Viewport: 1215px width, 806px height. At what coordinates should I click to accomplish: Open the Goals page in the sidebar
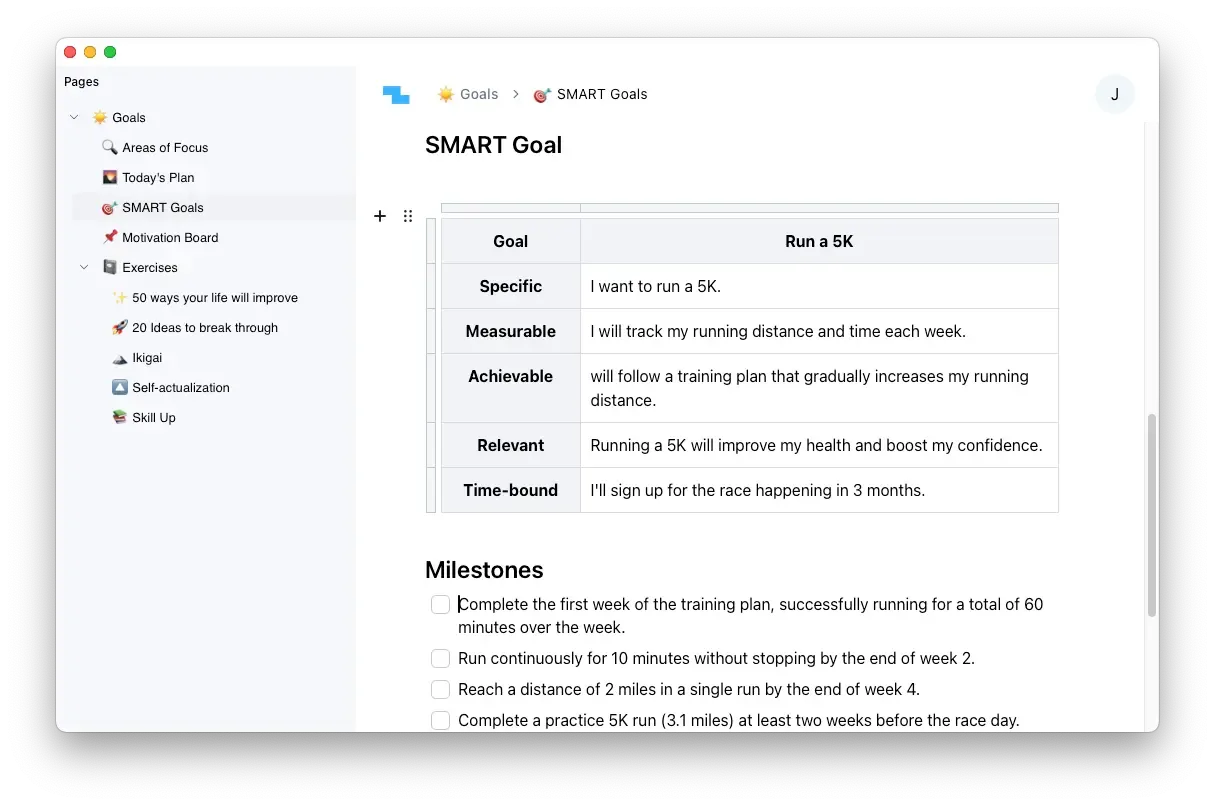[x=129, y=118]
